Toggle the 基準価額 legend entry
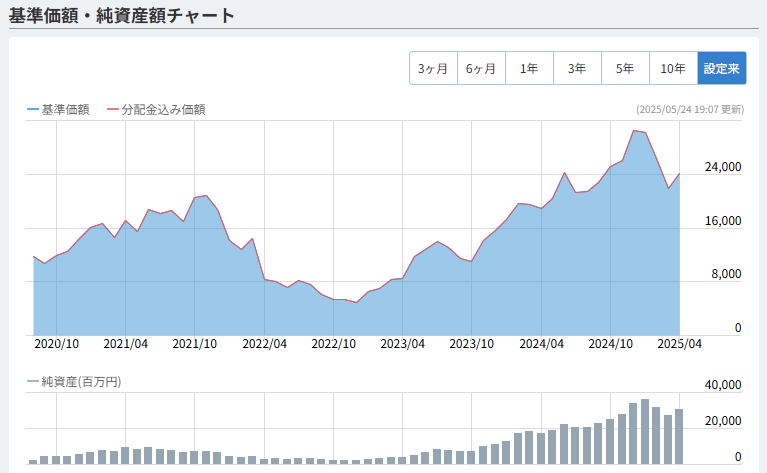The height and width of the screenshot is (473, 767). pos(58,110)
